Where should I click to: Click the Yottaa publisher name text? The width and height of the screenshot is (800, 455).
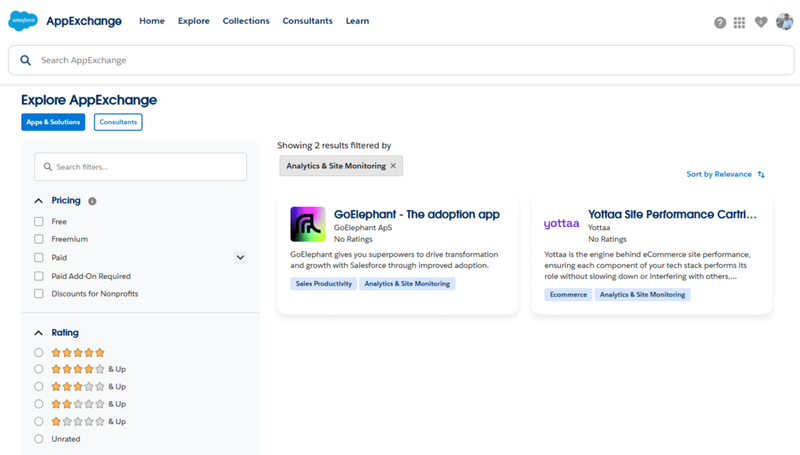click(599, 228)
